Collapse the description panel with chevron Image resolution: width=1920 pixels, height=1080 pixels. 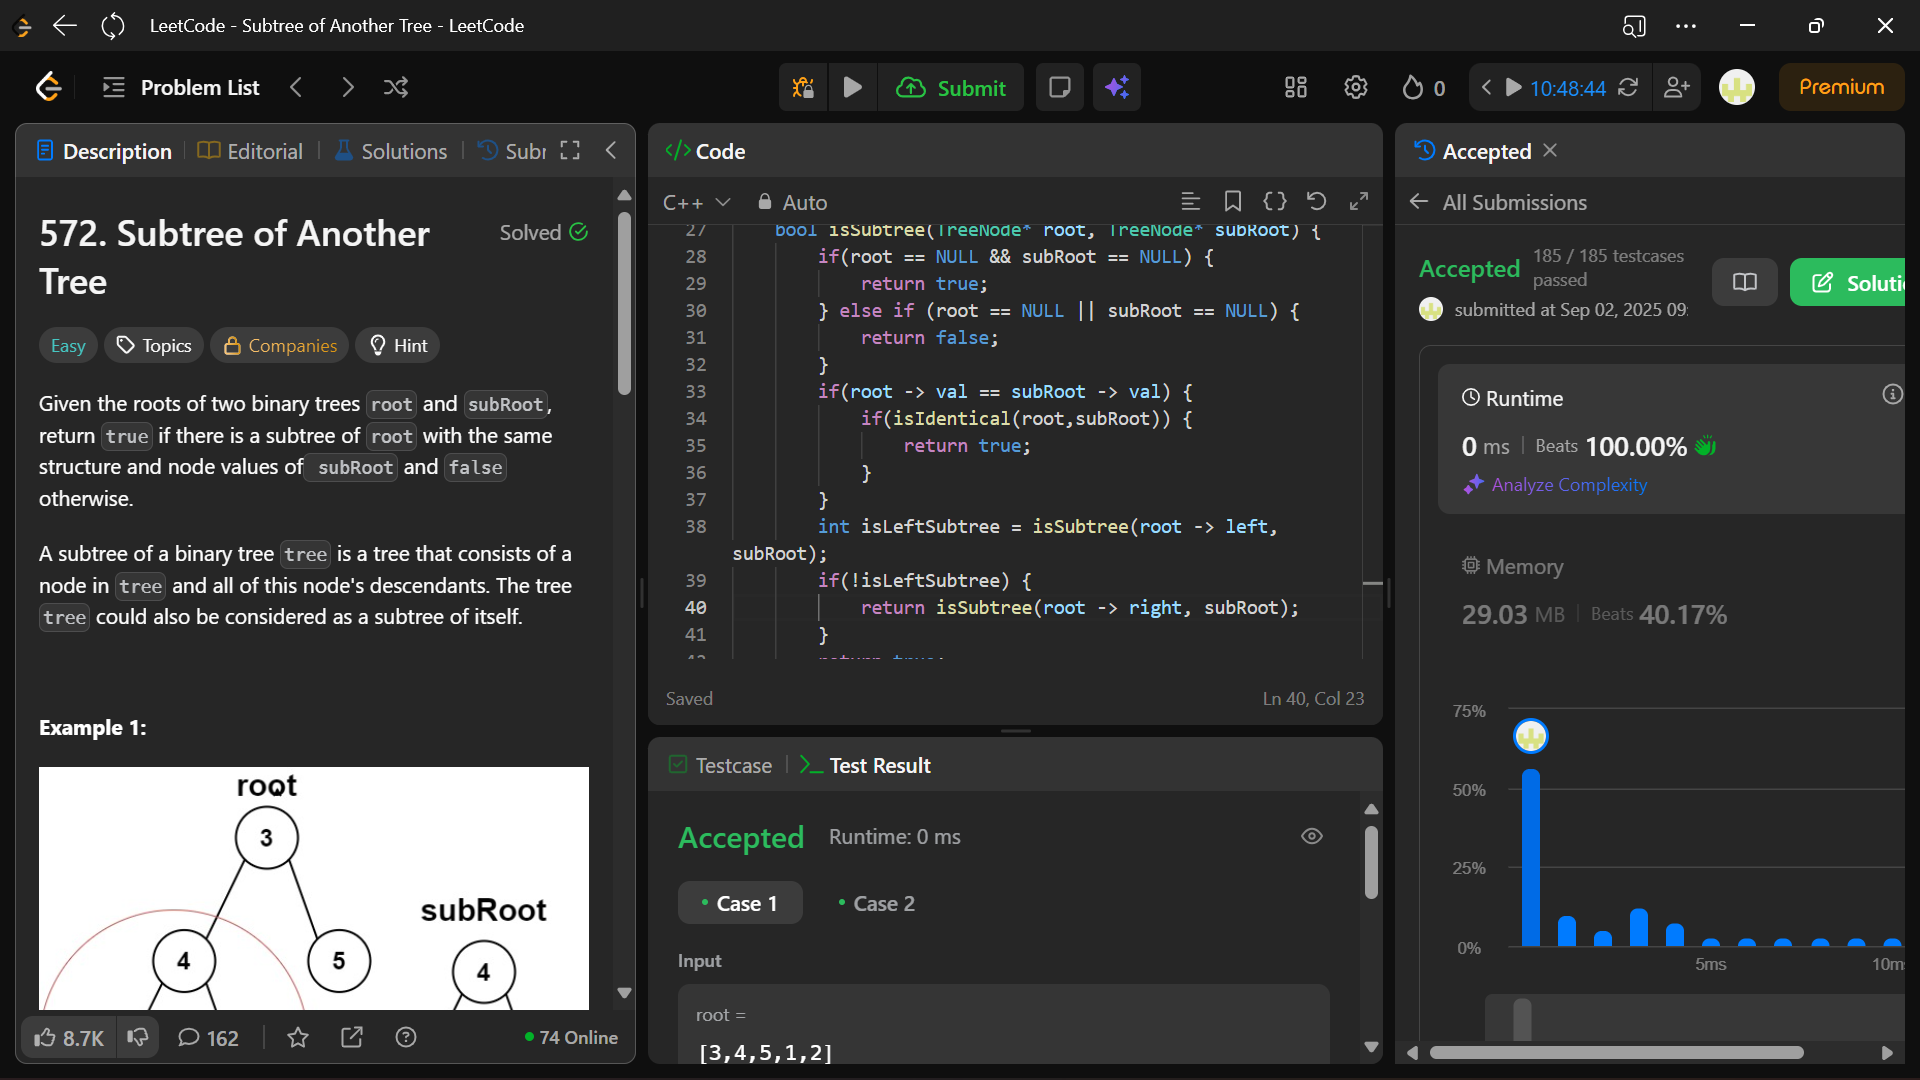[x=611, y=151]
